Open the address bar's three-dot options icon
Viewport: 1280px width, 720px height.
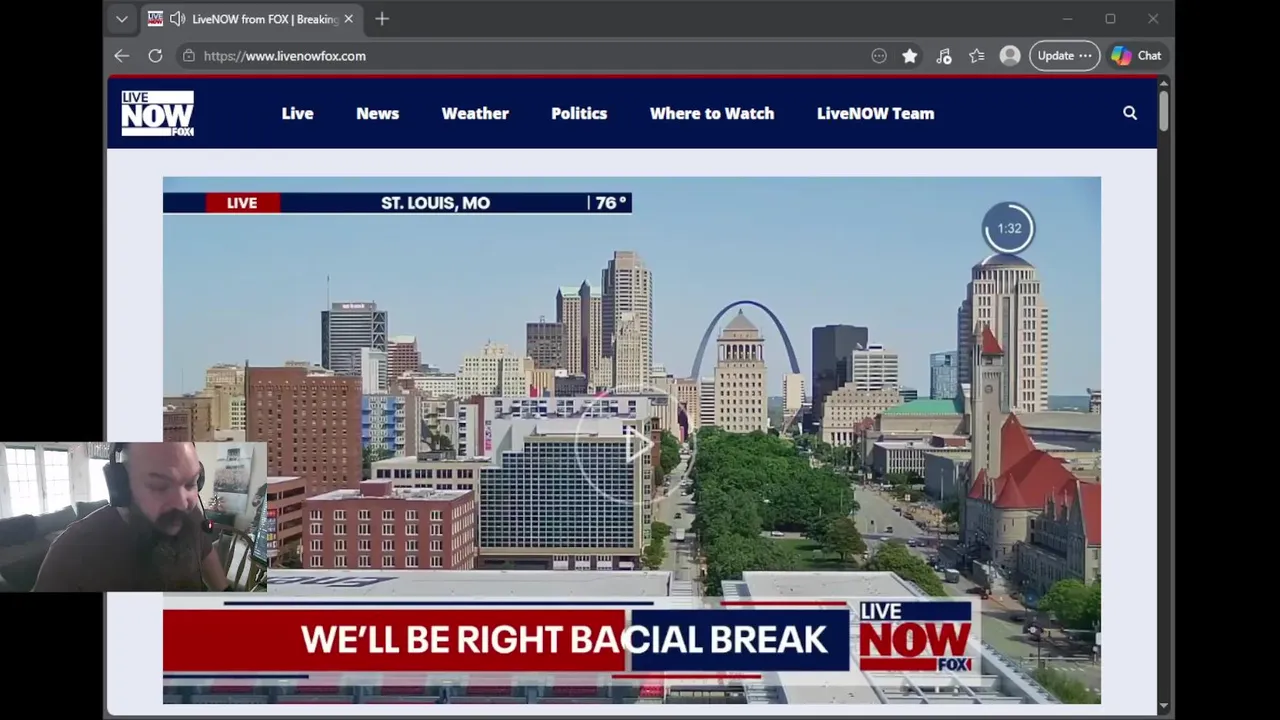tap(879, 56)
